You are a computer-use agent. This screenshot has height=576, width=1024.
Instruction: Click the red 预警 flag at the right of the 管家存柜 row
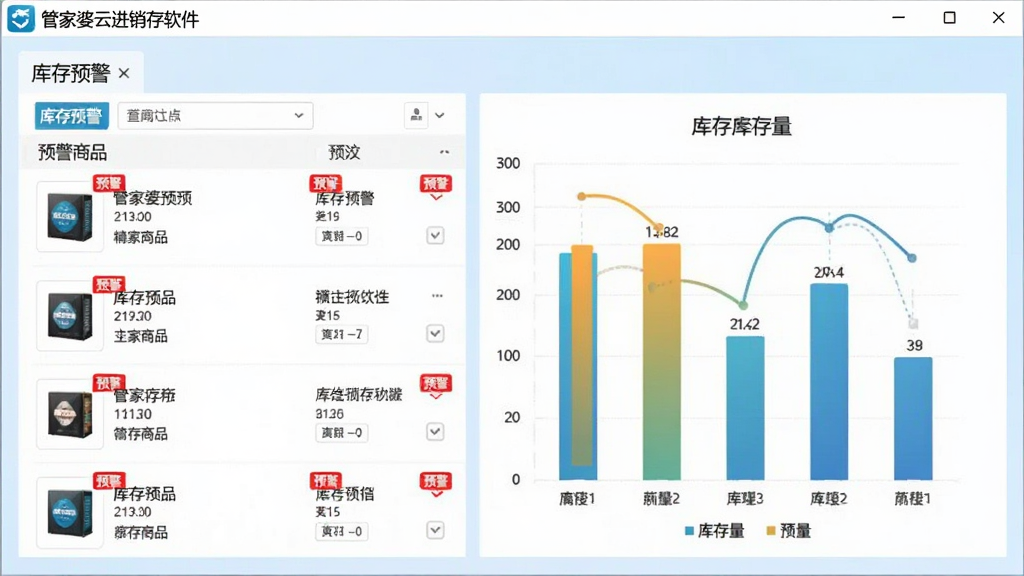(436, 385)
